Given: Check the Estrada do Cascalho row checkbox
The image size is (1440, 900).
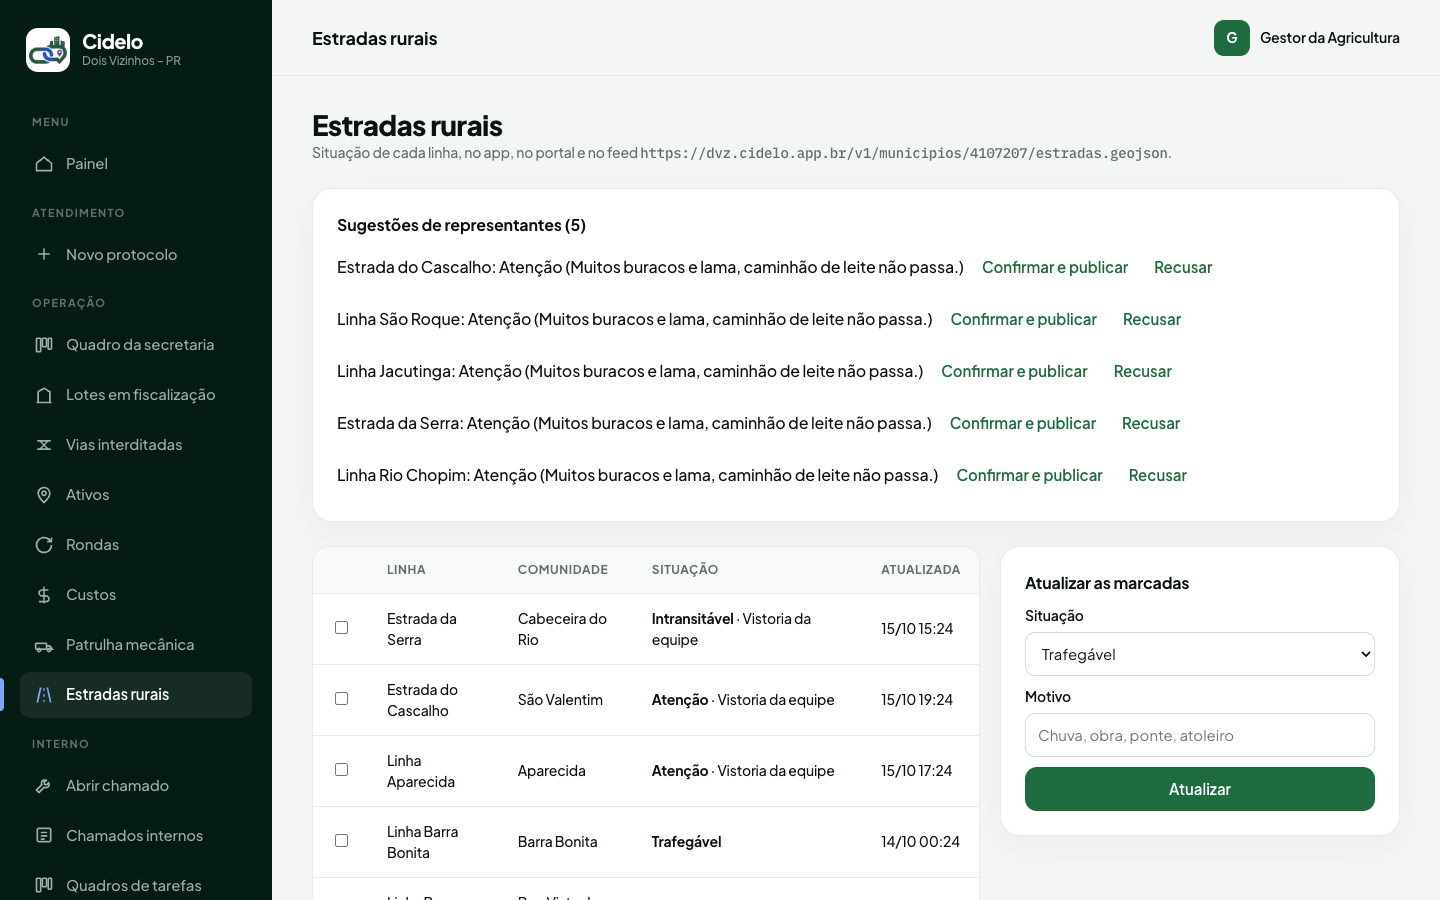Looking at the screenshot, I should tap(342, 699).
